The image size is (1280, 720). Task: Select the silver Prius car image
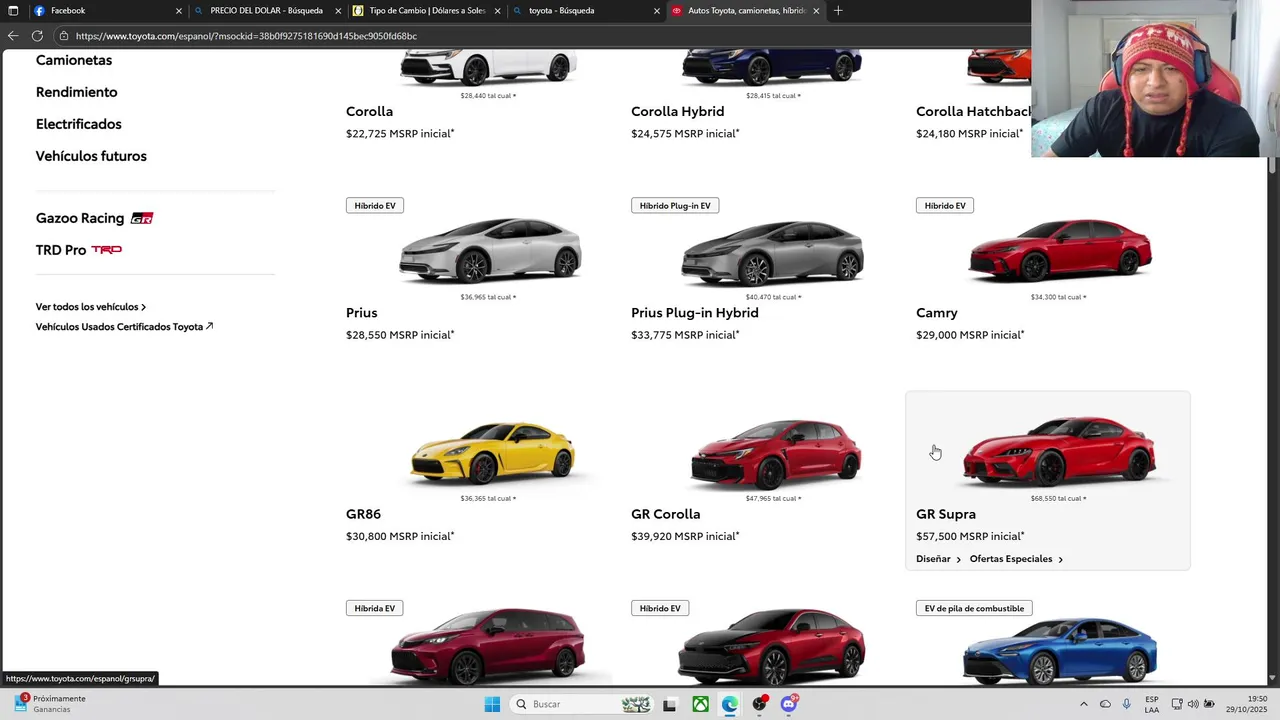[x=489, y=251]
